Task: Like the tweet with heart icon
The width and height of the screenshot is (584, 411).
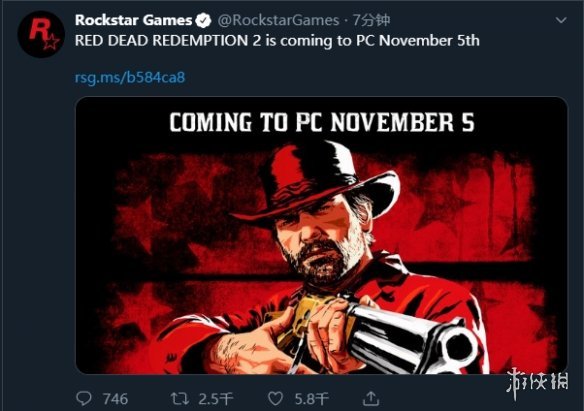Action: (276, 399)
